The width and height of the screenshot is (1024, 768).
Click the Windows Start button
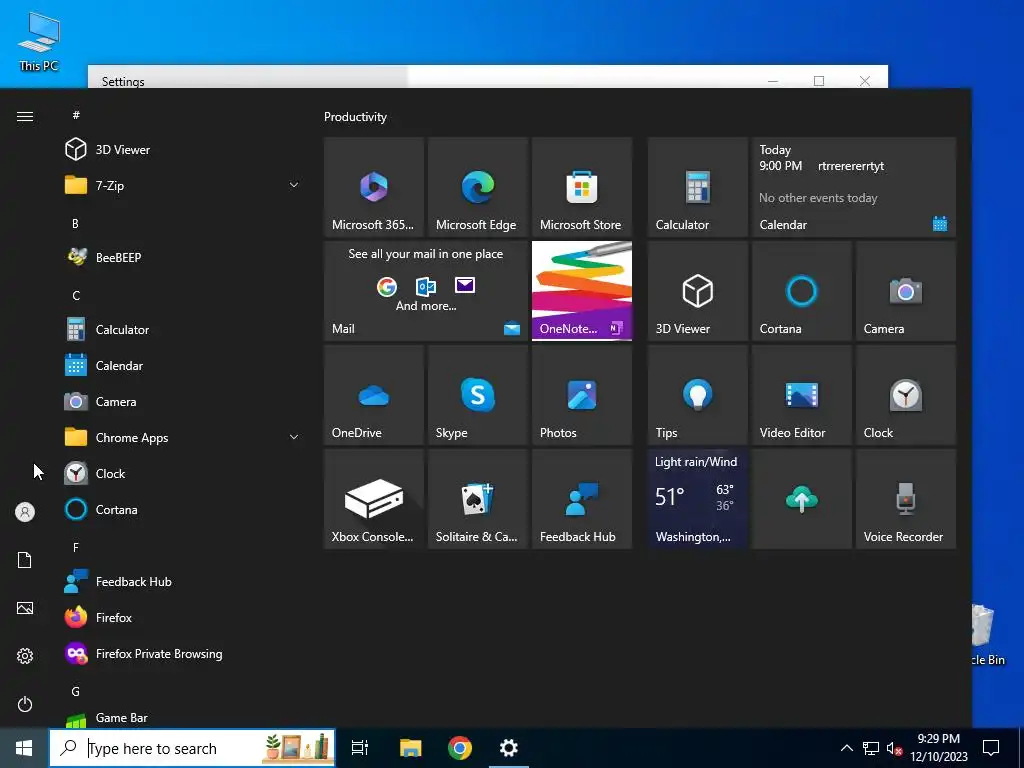point(24,748)
